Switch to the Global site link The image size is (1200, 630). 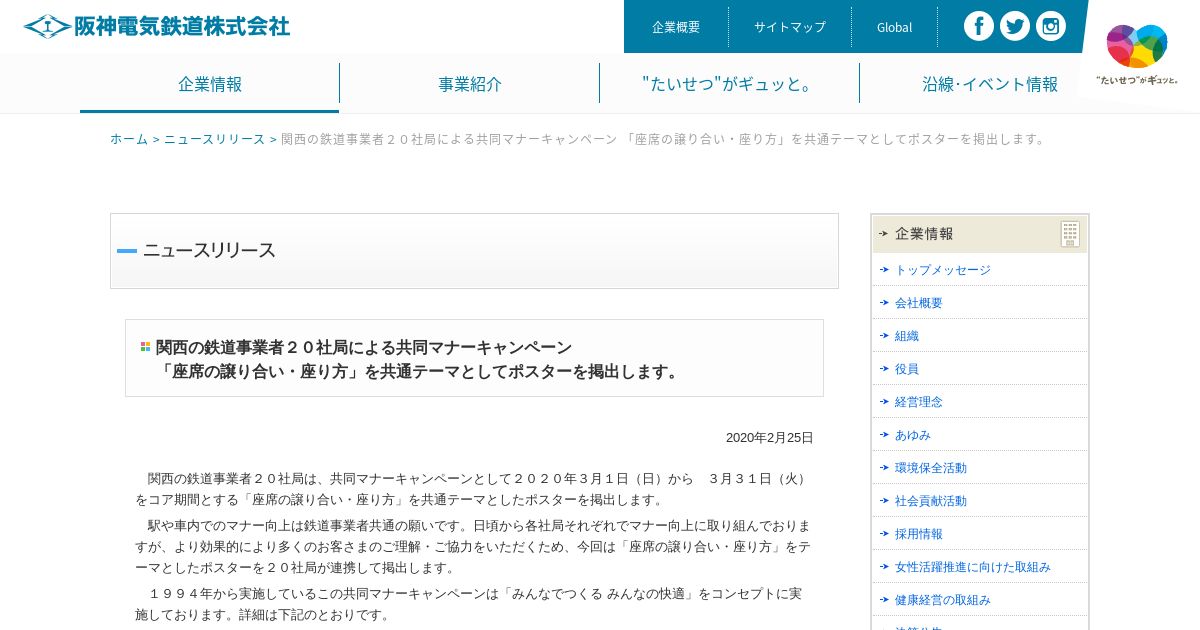(x=894, y=27)
